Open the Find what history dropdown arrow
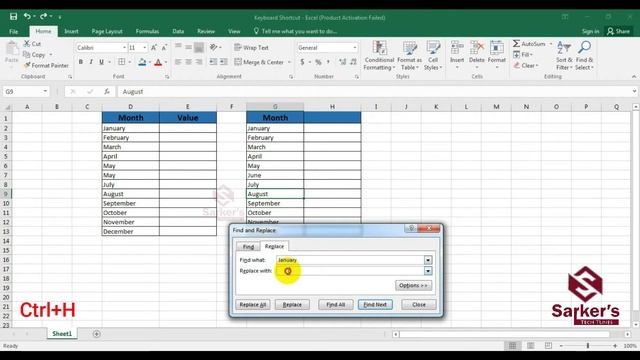The width and height of the screenshot is (640, 360). [428, 260]
